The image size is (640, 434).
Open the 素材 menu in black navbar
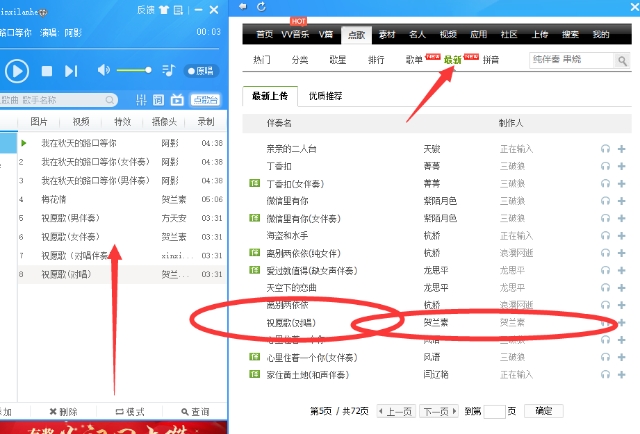click(x=388, y=34)
